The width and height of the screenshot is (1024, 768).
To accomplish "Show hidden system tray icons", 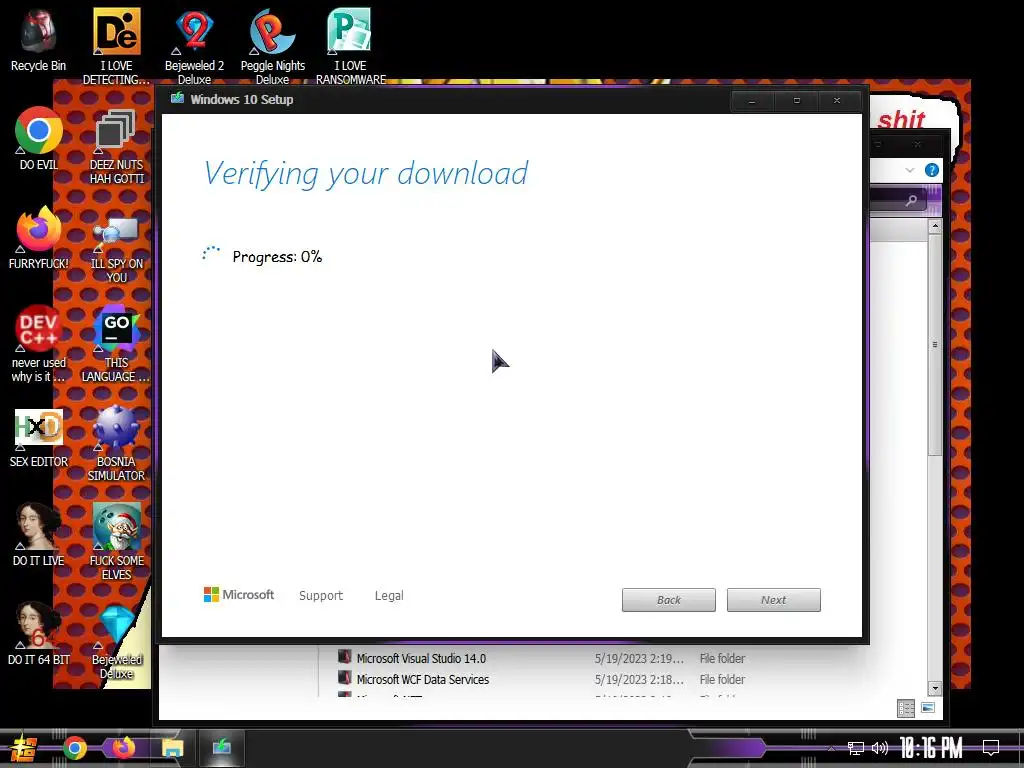I will pos(831,748).
